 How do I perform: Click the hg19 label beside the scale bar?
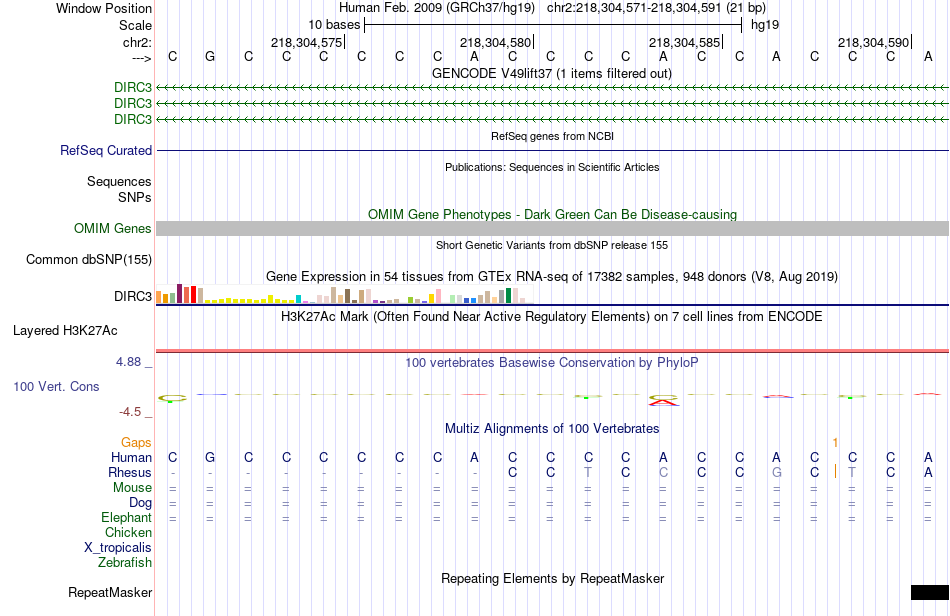(x=765, y=25)
